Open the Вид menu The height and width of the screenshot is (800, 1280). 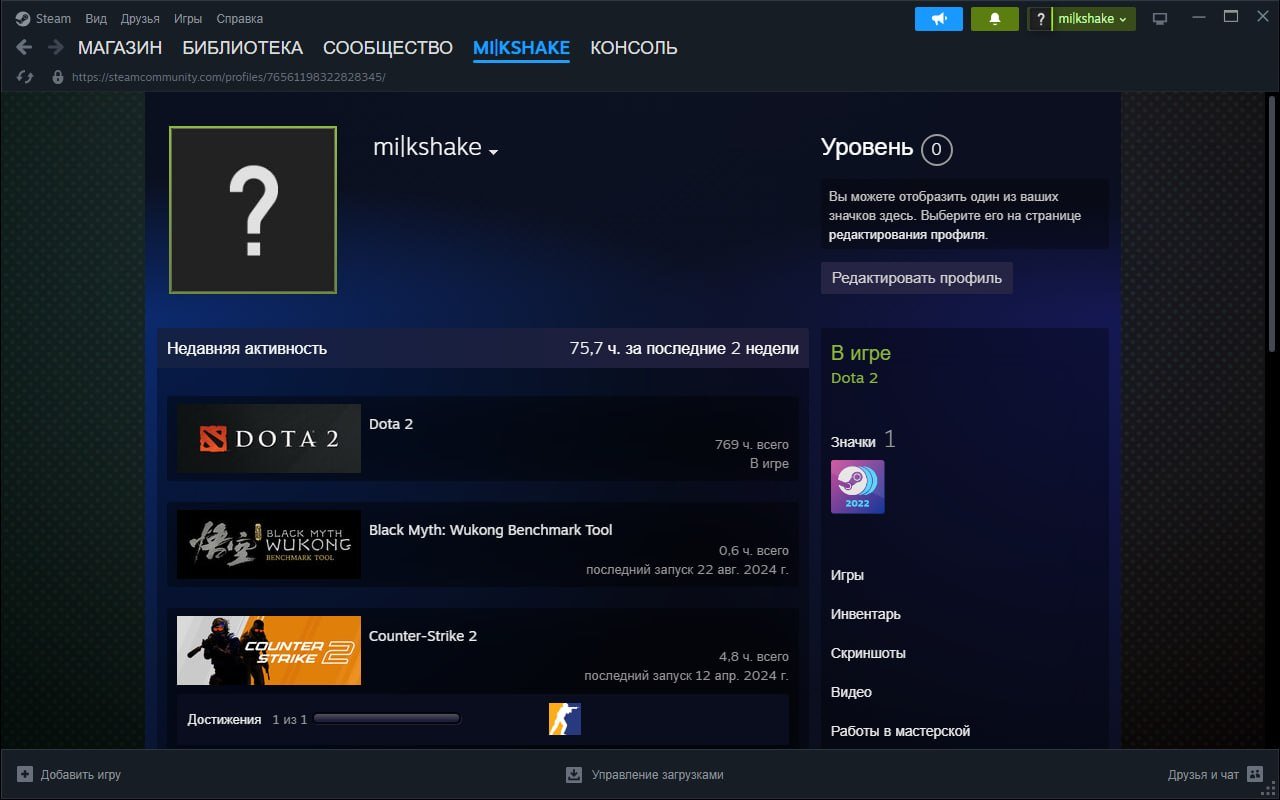click(x=96, y=19)
